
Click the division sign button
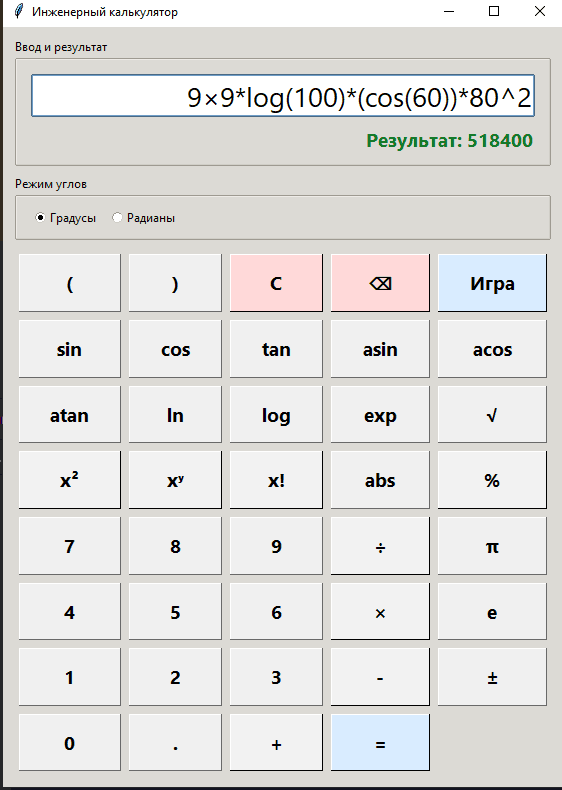click(x=380, y=546)
